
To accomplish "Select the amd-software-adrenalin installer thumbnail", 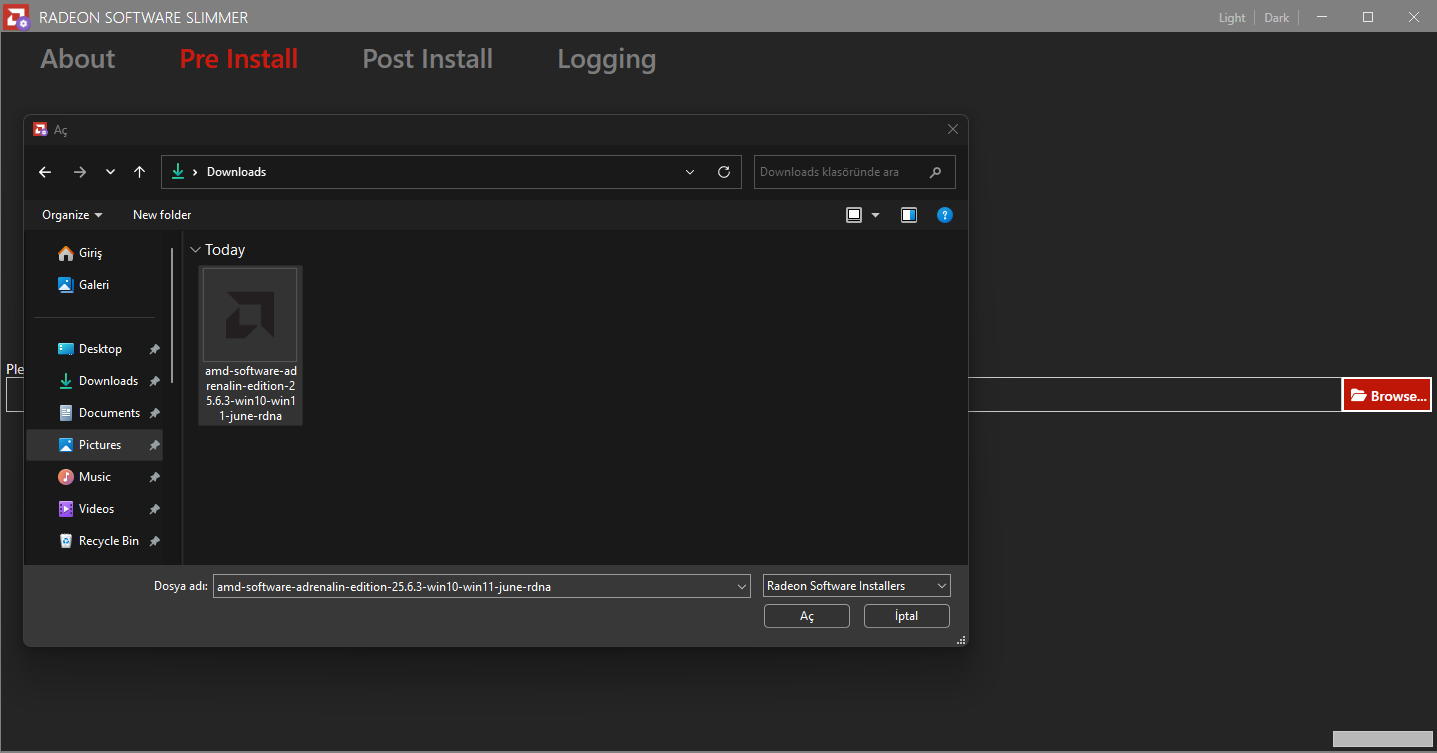I will click(x=250, y=315).
